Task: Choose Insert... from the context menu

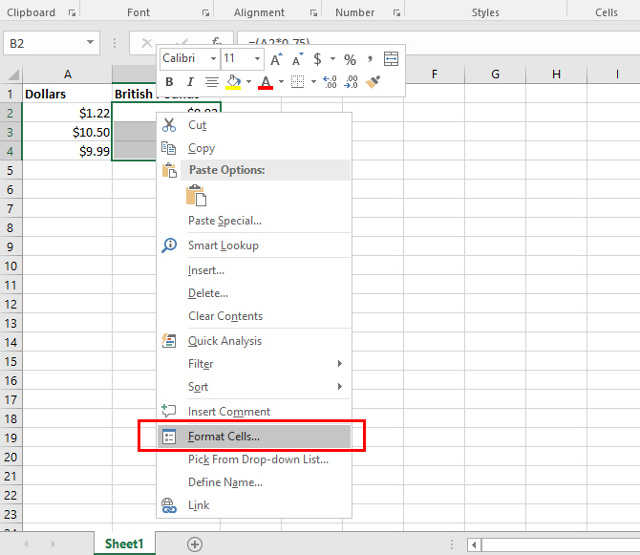Action: (x=254, y=270)
